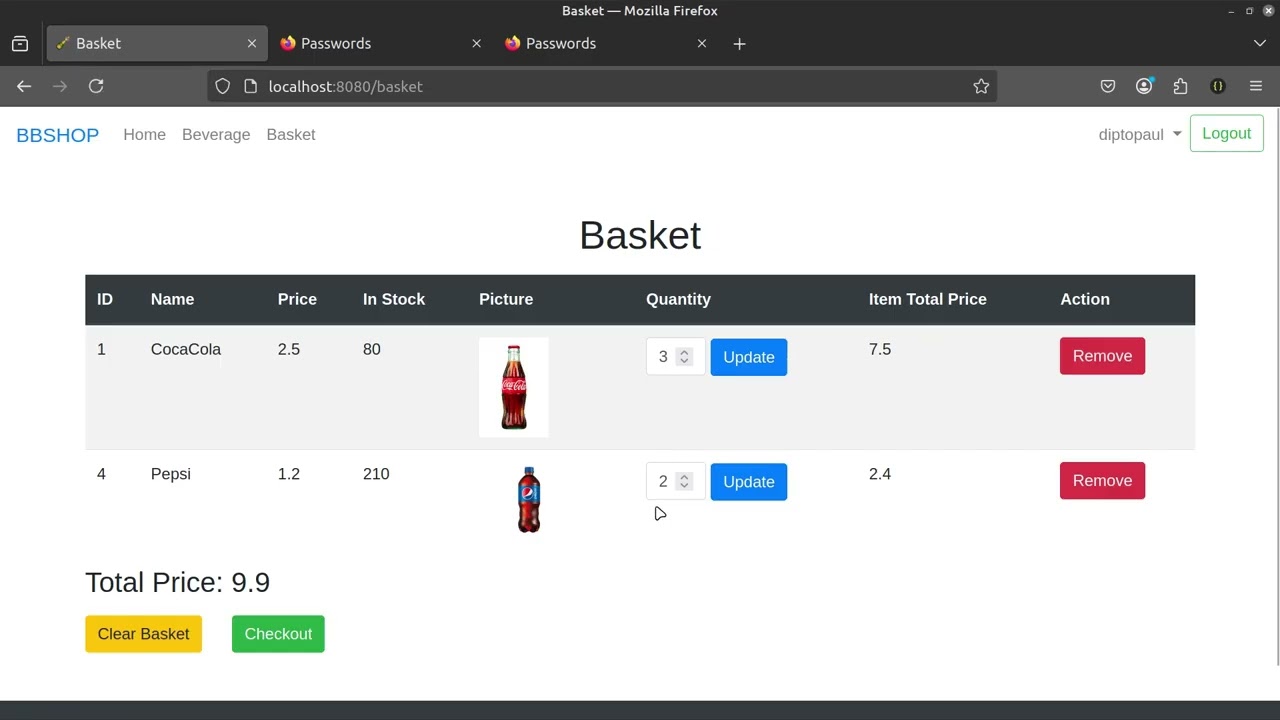Click the 'Pepsi' name cell
The width and height of the screenshot is (1280, 720).
click(x=171, y=474)
